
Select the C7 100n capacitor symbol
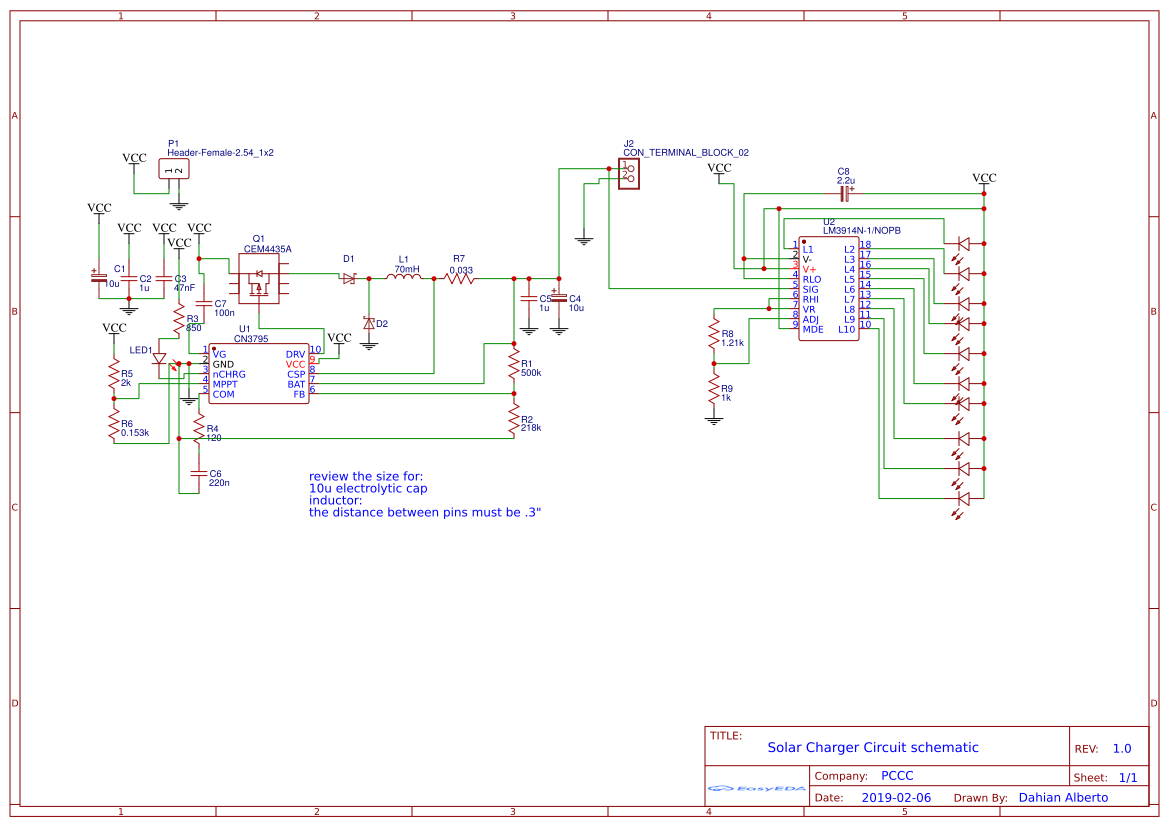coord(203,304)
